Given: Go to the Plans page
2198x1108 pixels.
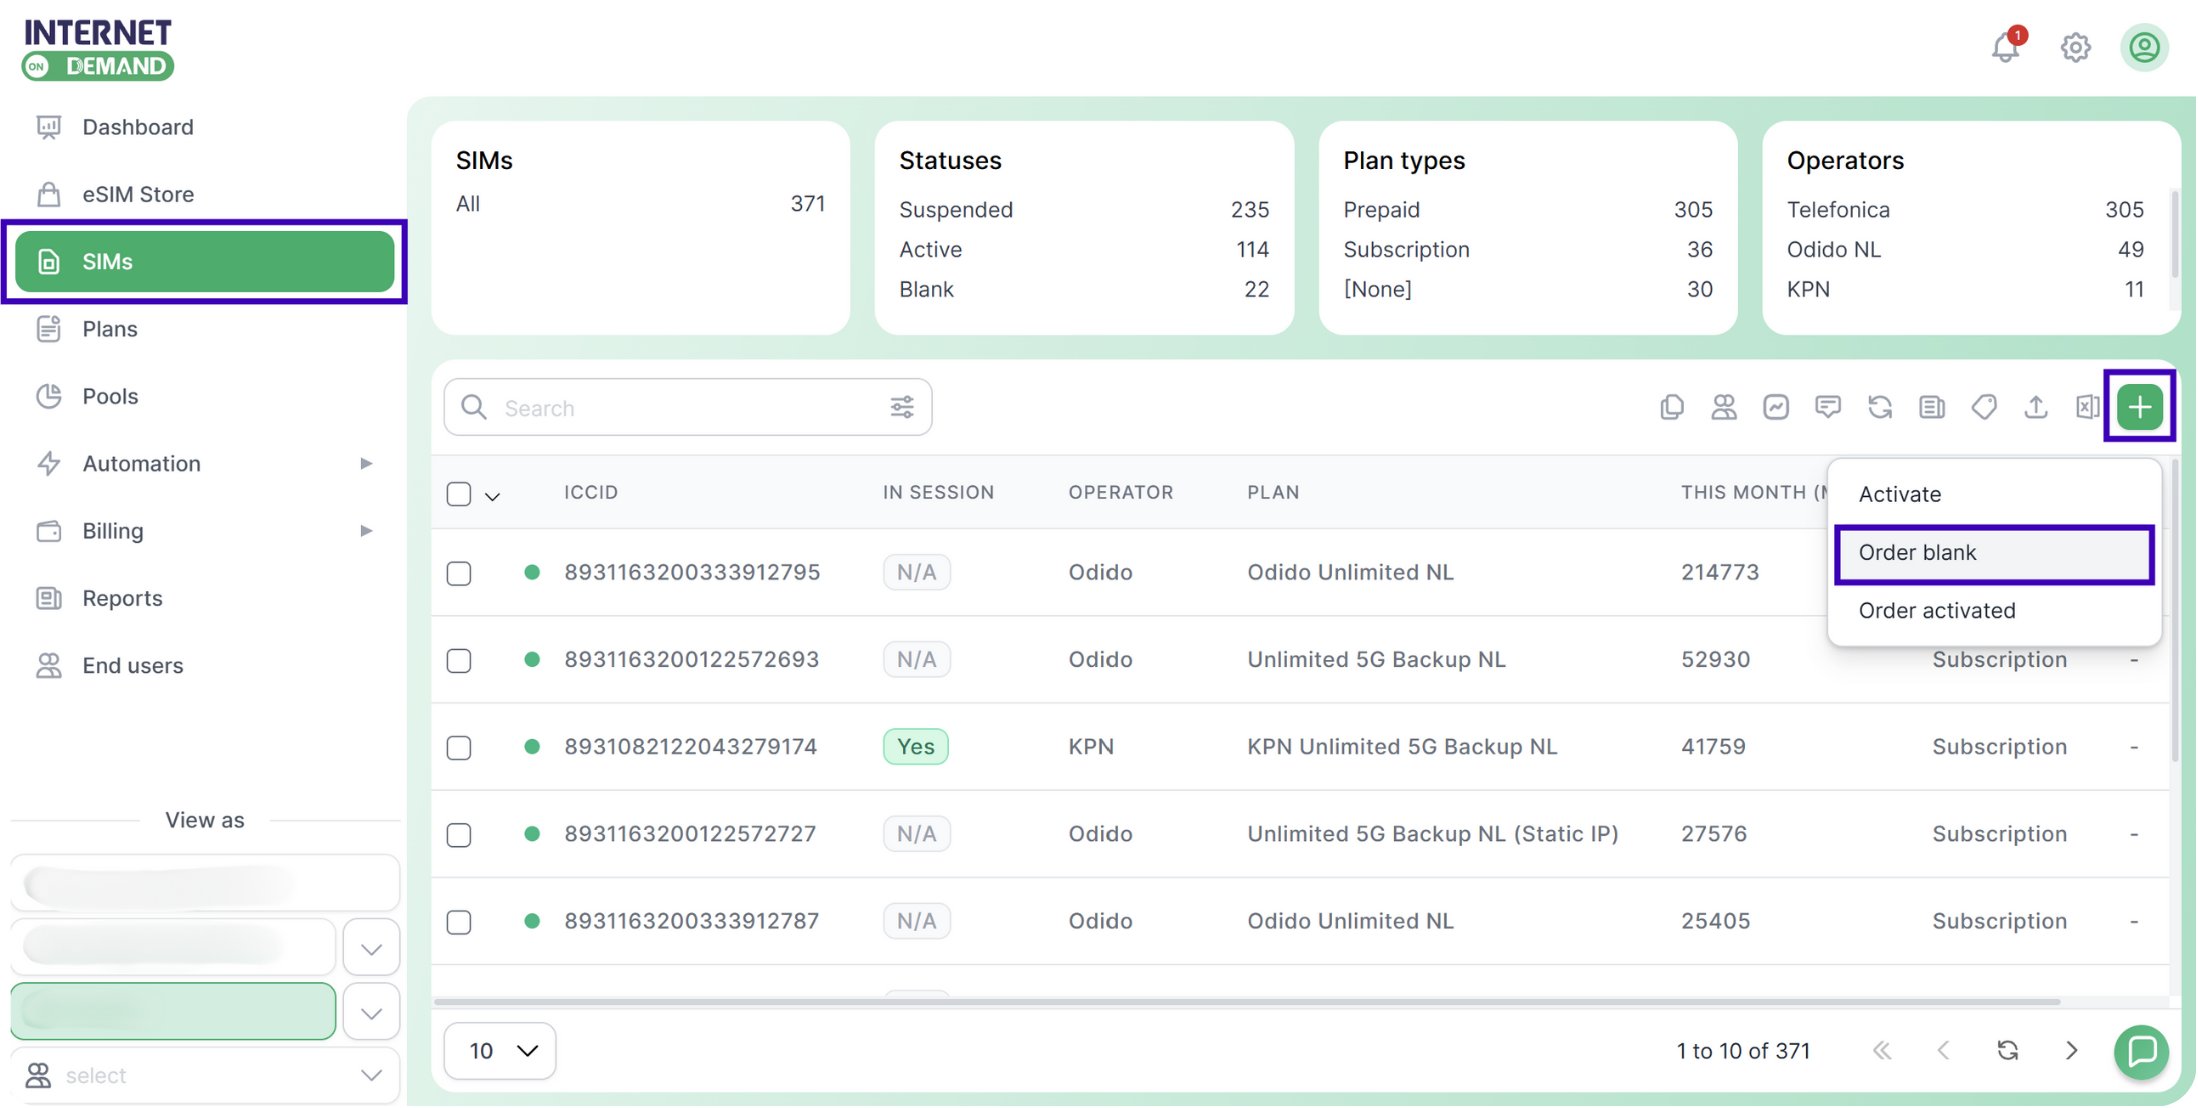Looking at the screenshot, I should tap(110, 329).
